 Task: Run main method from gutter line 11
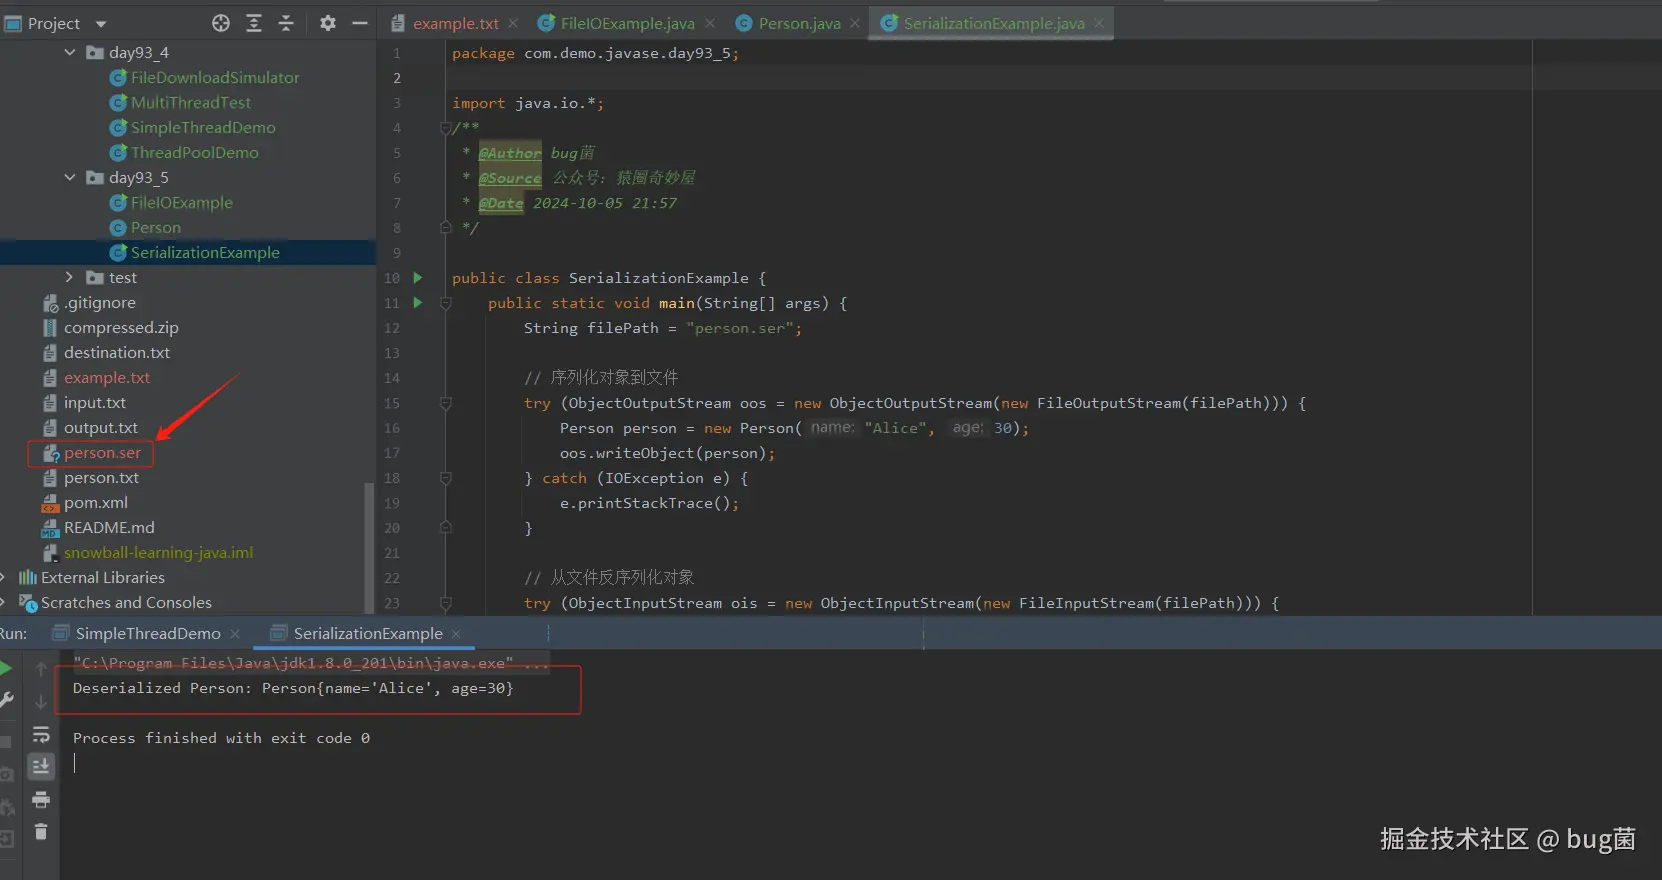click(418, 302)
